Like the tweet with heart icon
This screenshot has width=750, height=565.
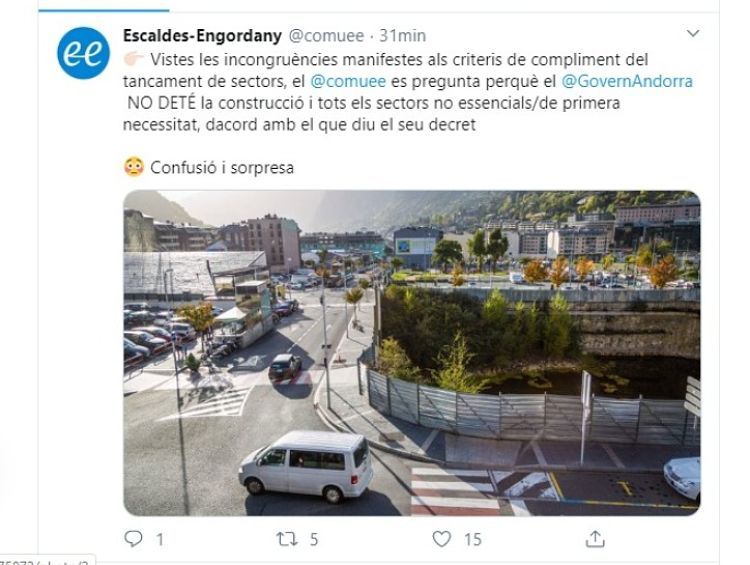pos(441,539)
